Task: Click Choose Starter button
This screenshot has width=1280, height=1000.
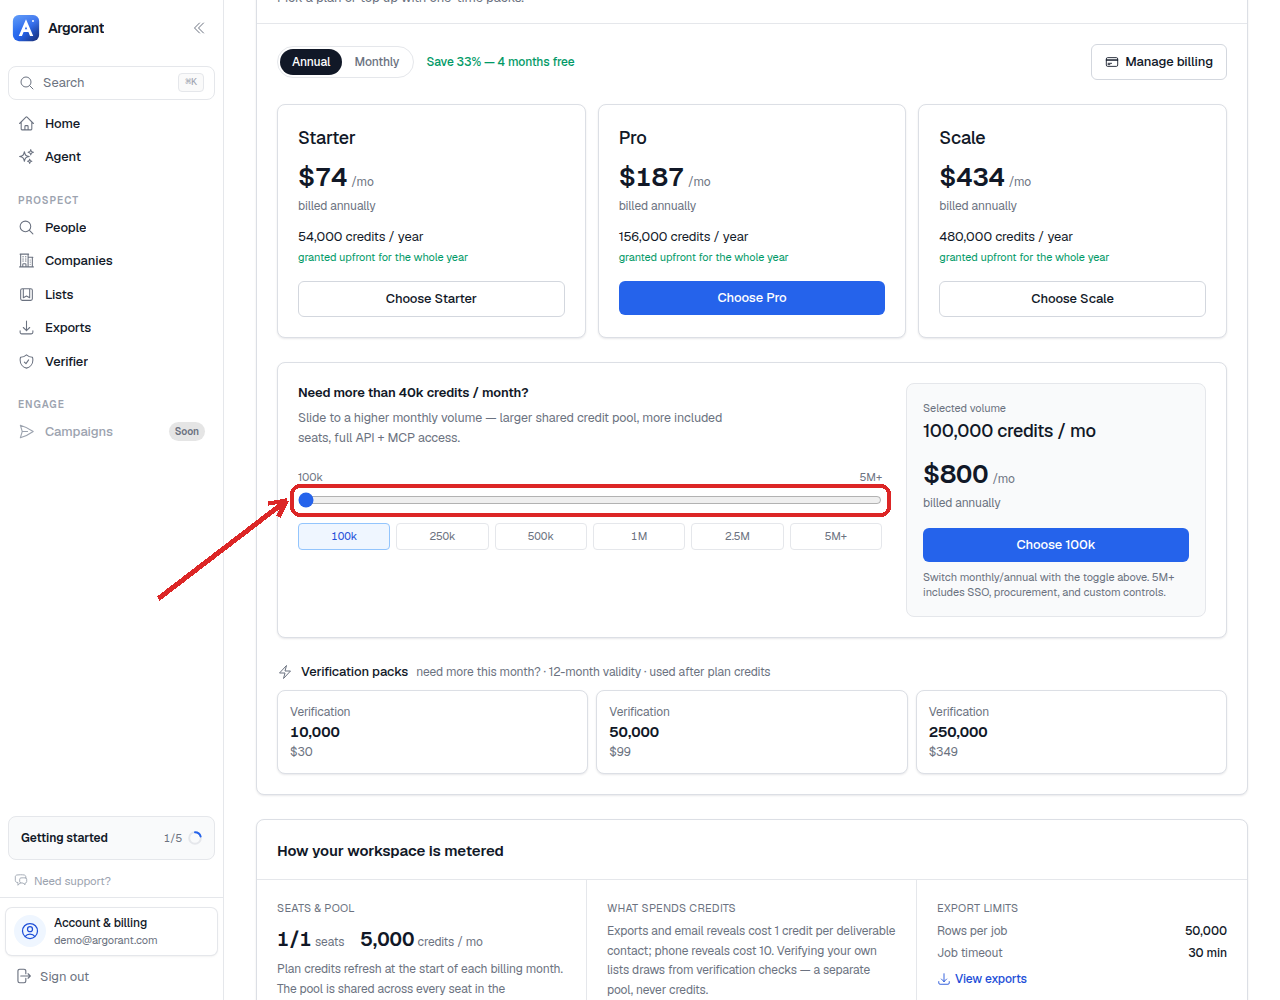Action: tap(431, 299)
